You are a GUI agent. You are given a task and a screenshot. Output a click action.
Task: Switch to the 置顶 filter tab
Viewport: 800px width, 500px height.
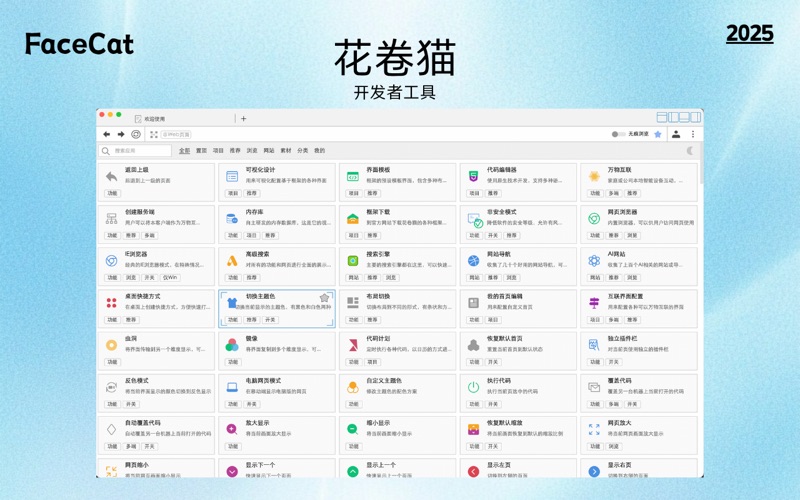[x=202, y=151]
